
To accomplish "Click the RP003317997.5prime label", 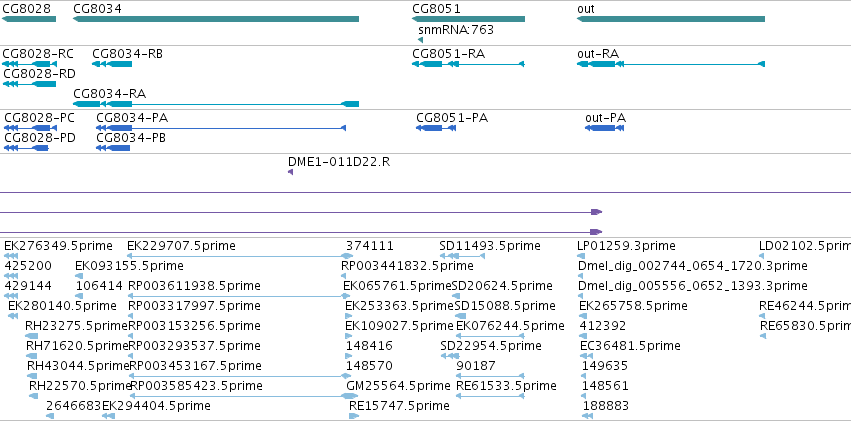I will click(194, 305).
